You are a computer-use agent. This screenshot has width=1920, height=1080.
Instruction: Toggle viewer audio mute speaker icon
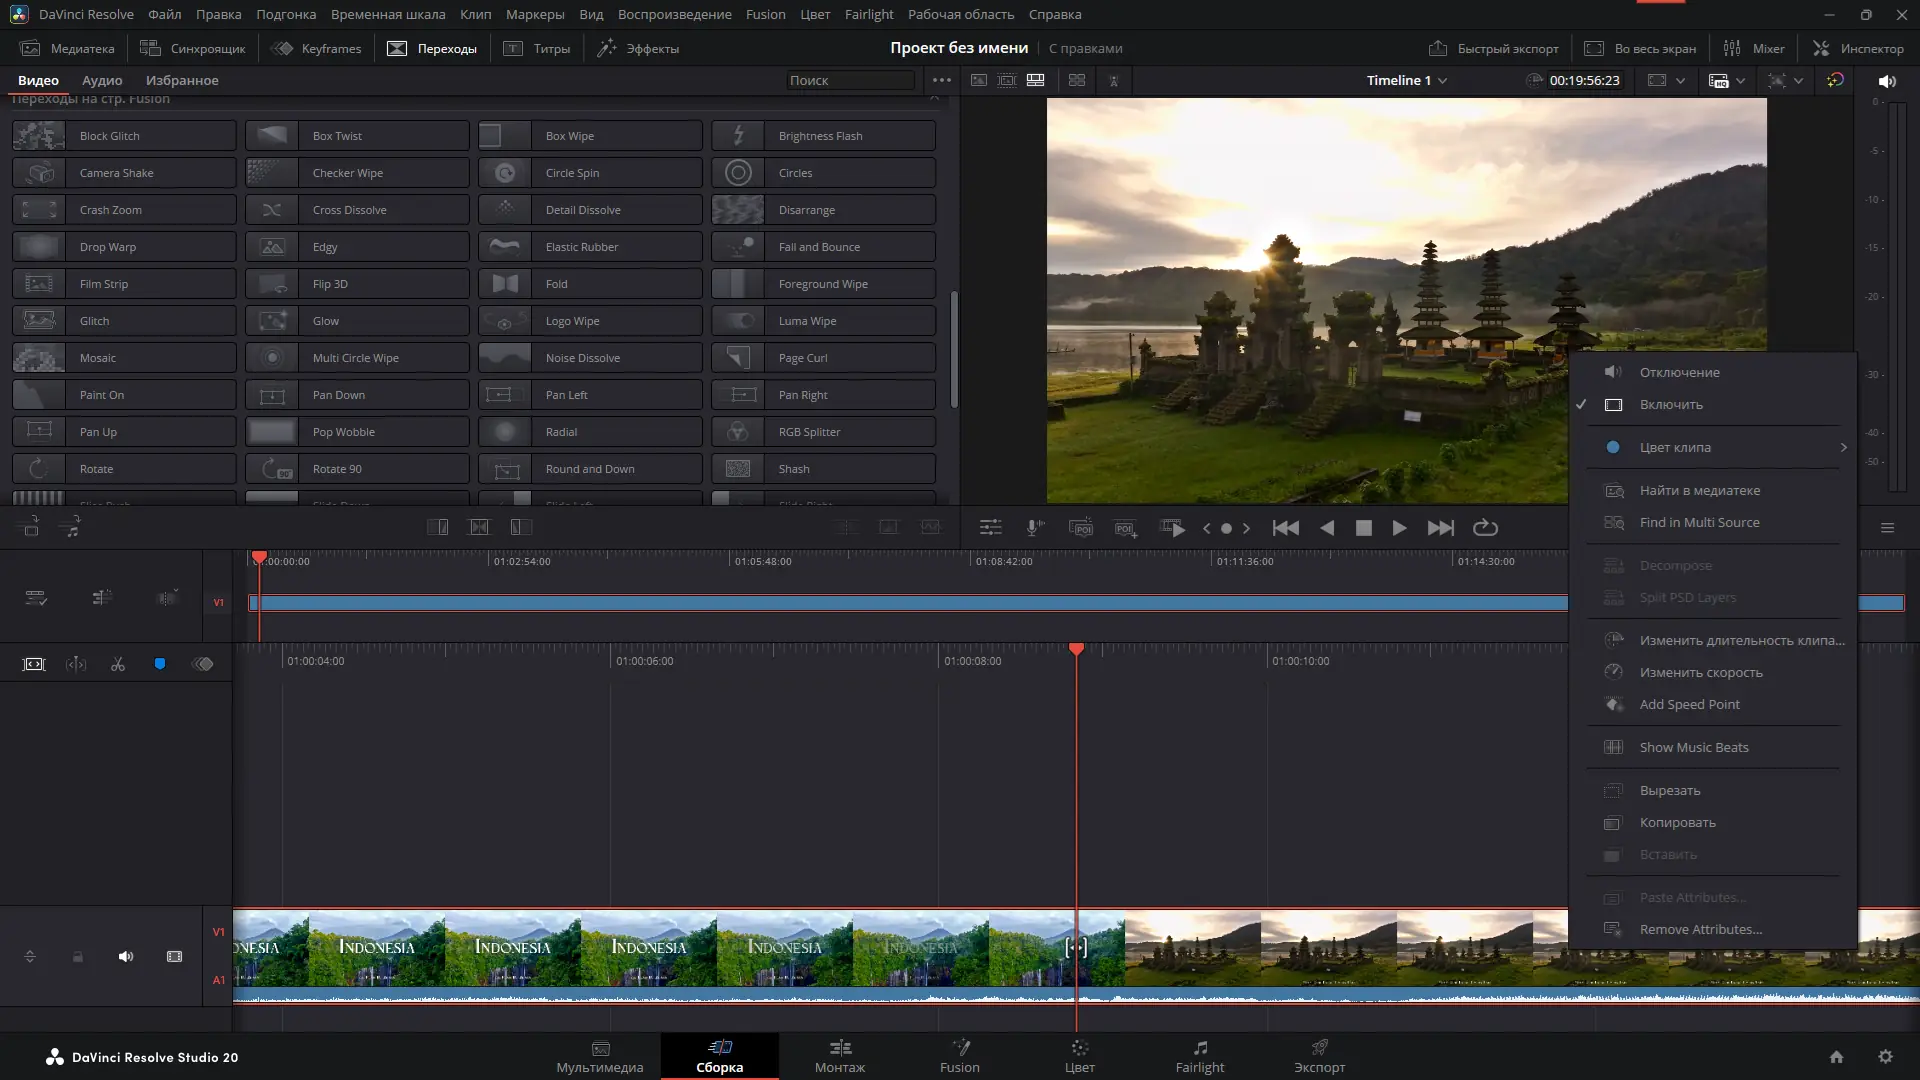point(1887,81)
